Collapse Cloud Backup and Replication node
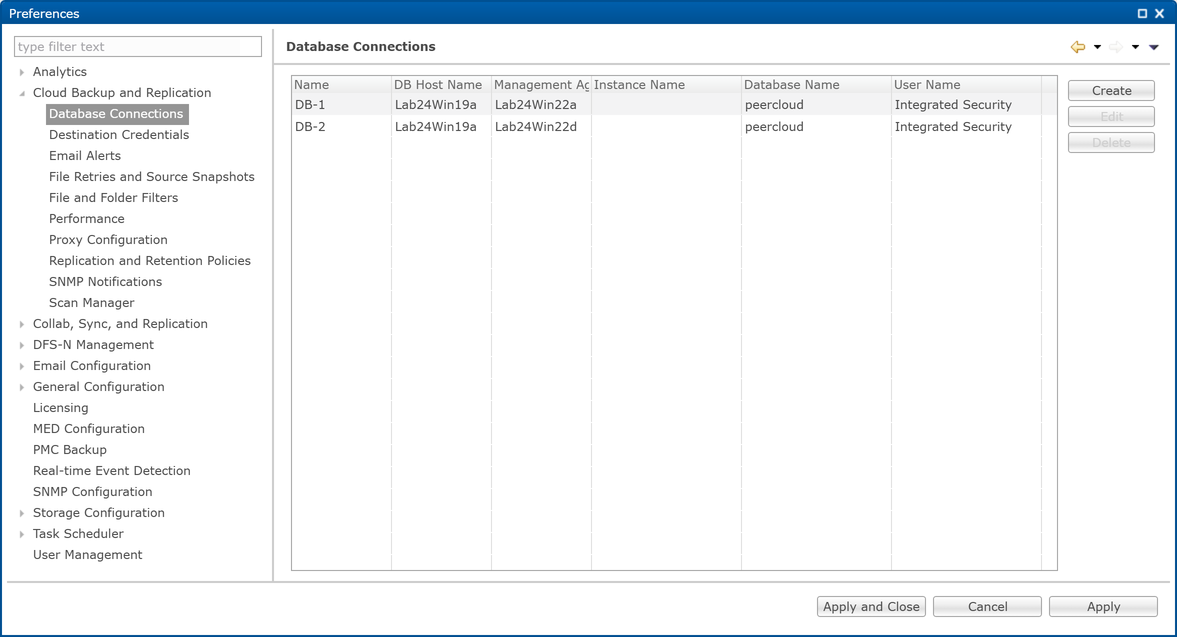The width and height of the screenshot is (1177, 637). pyautogui.click(x=22, y=93)
